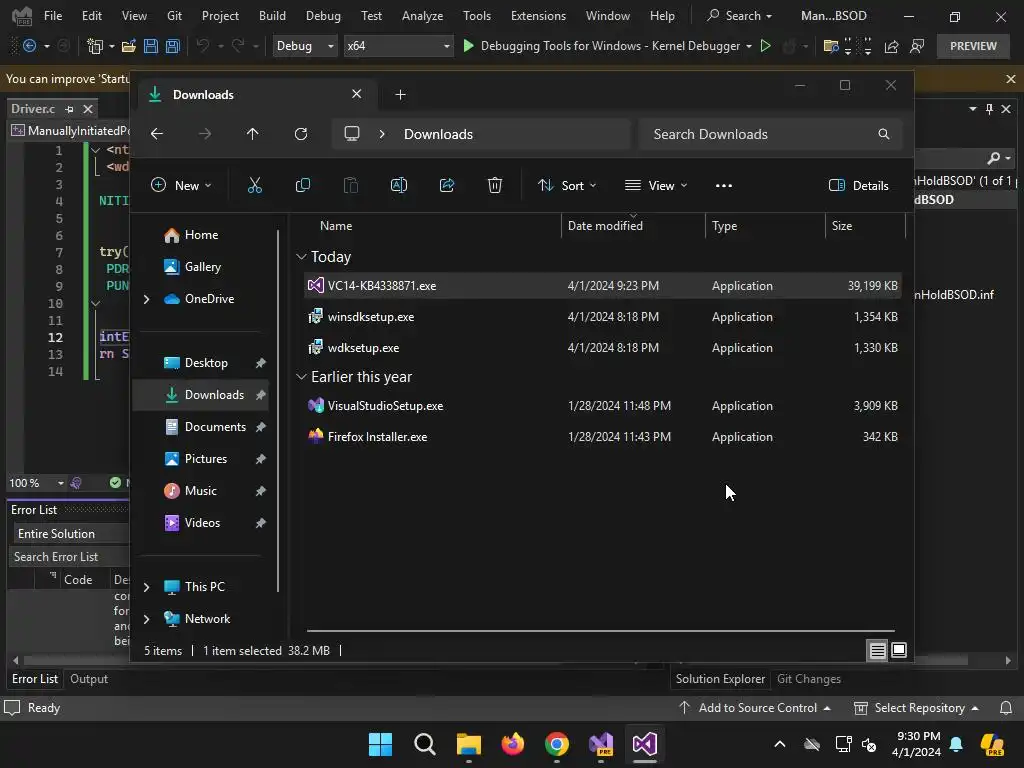Click Visual Studio Save icon in toolbar

coord(151,46)
